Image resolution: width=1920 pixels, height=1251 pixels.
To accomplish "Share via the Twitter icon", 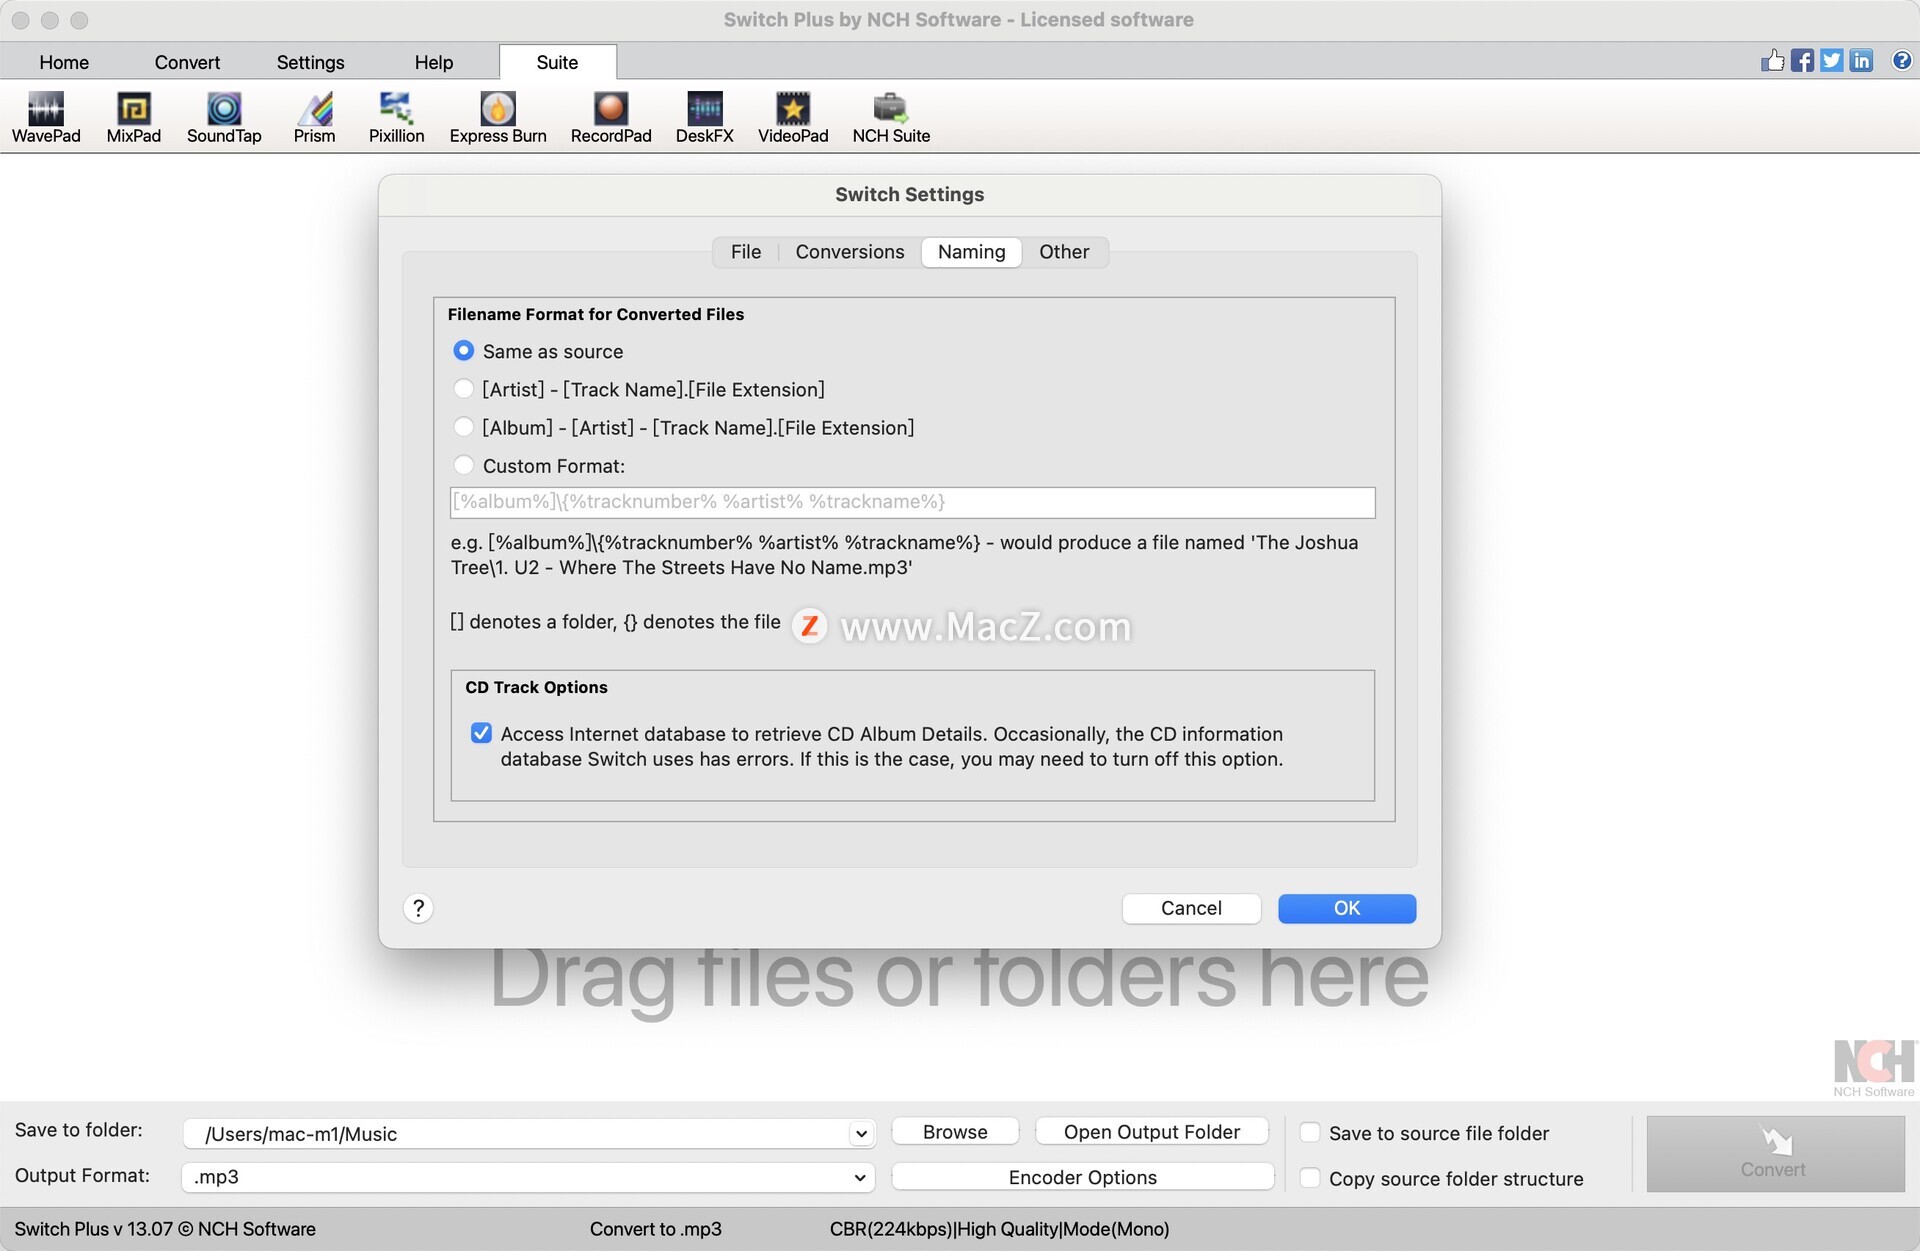I will tap(1831, 60).
